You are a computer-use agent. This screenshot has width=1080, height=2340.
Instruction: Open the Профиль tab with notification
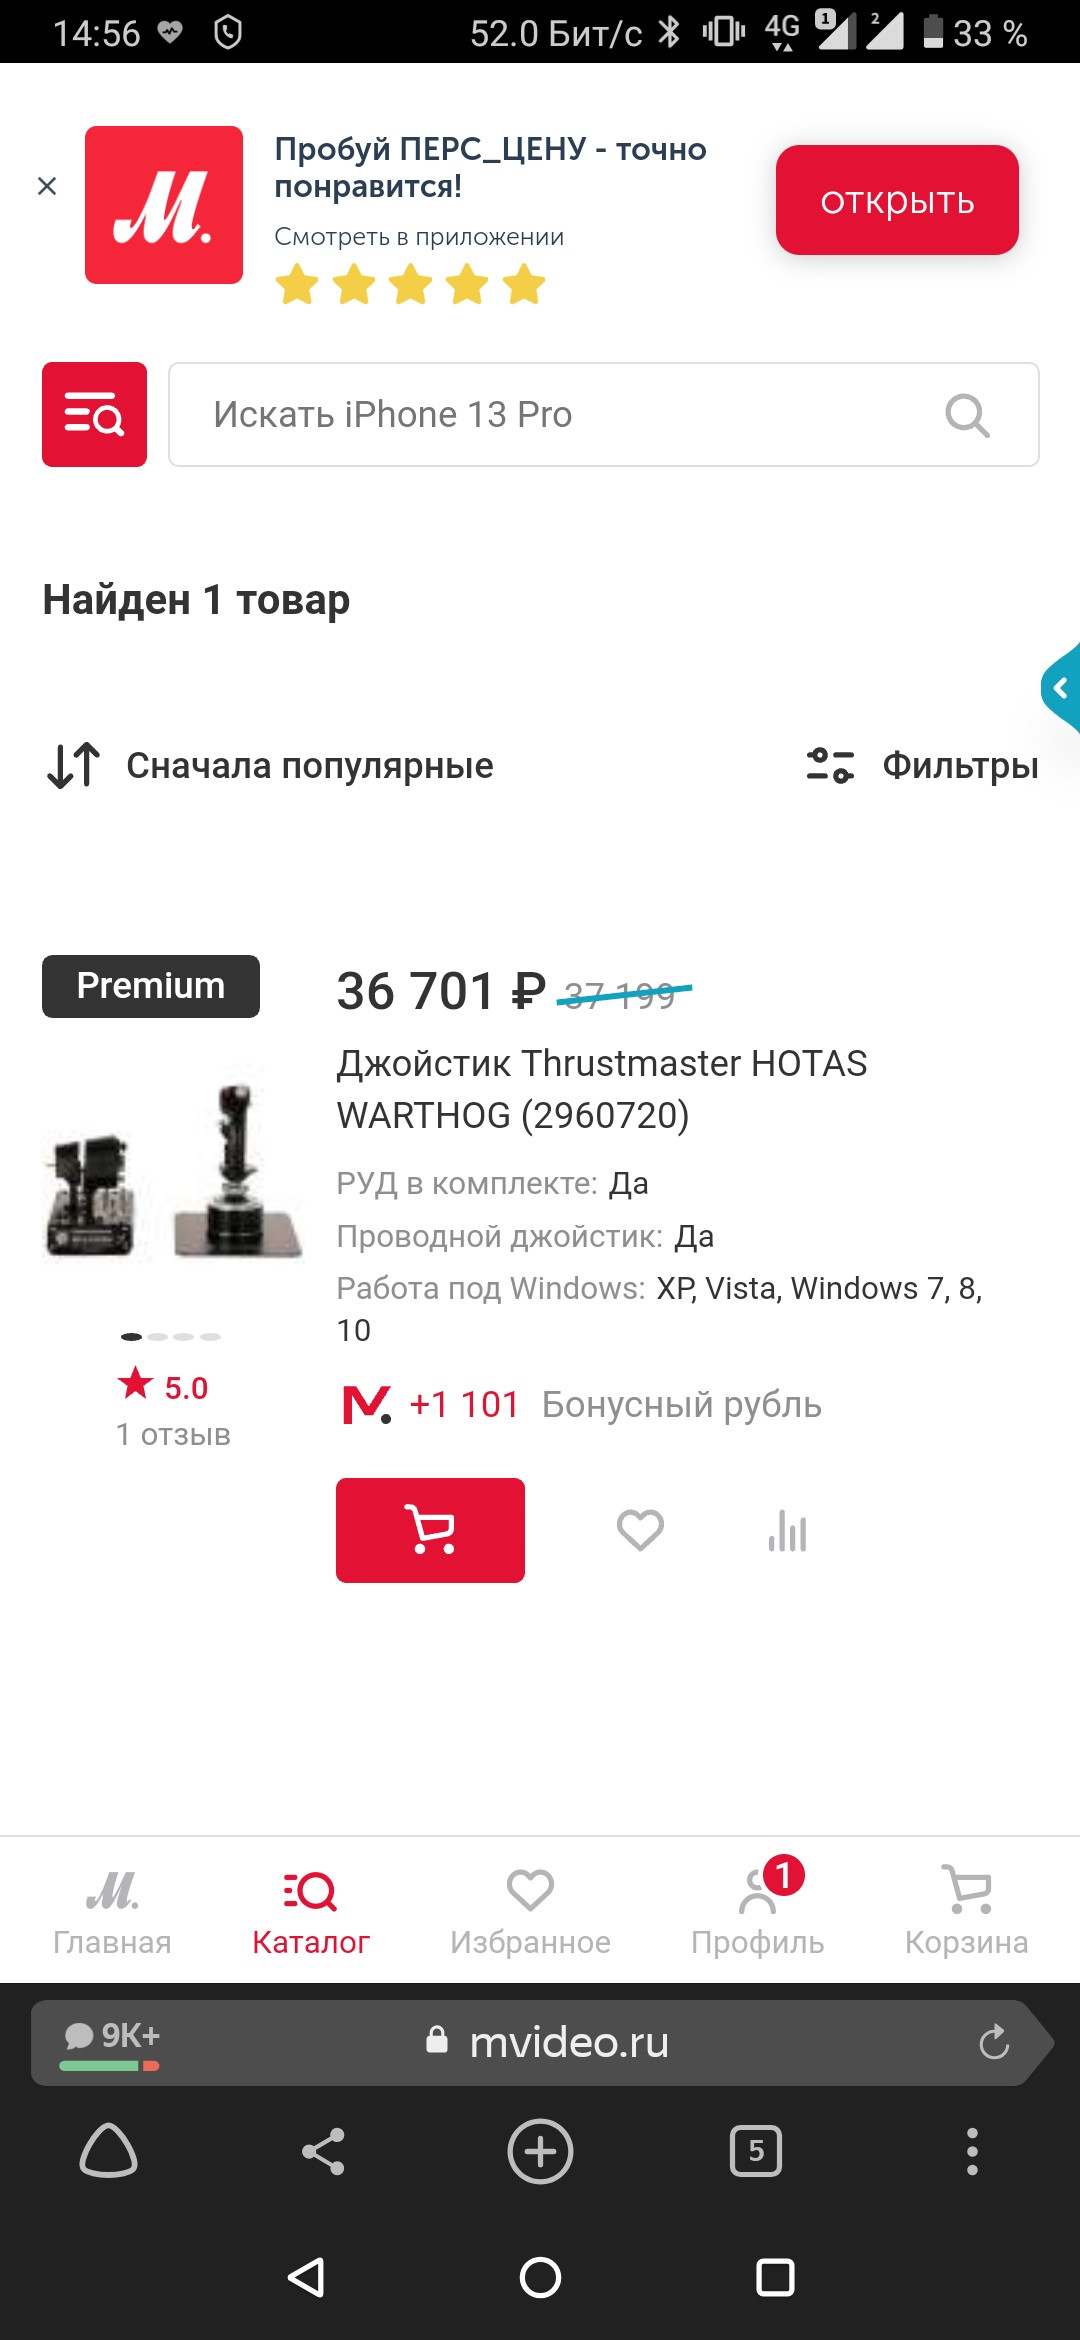tap(758, 1910)
